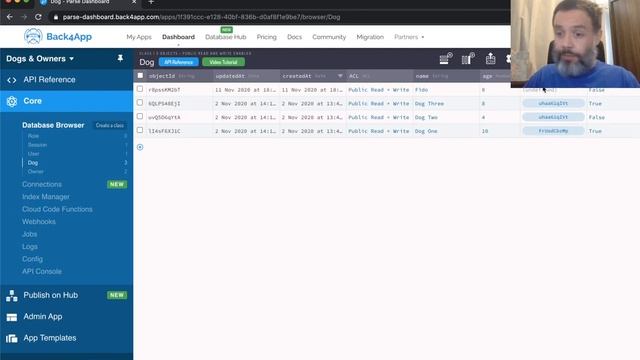Click the owner pointer in Dog Three row
This screenshot has width=640, height=360.
[x=553, y=104]
